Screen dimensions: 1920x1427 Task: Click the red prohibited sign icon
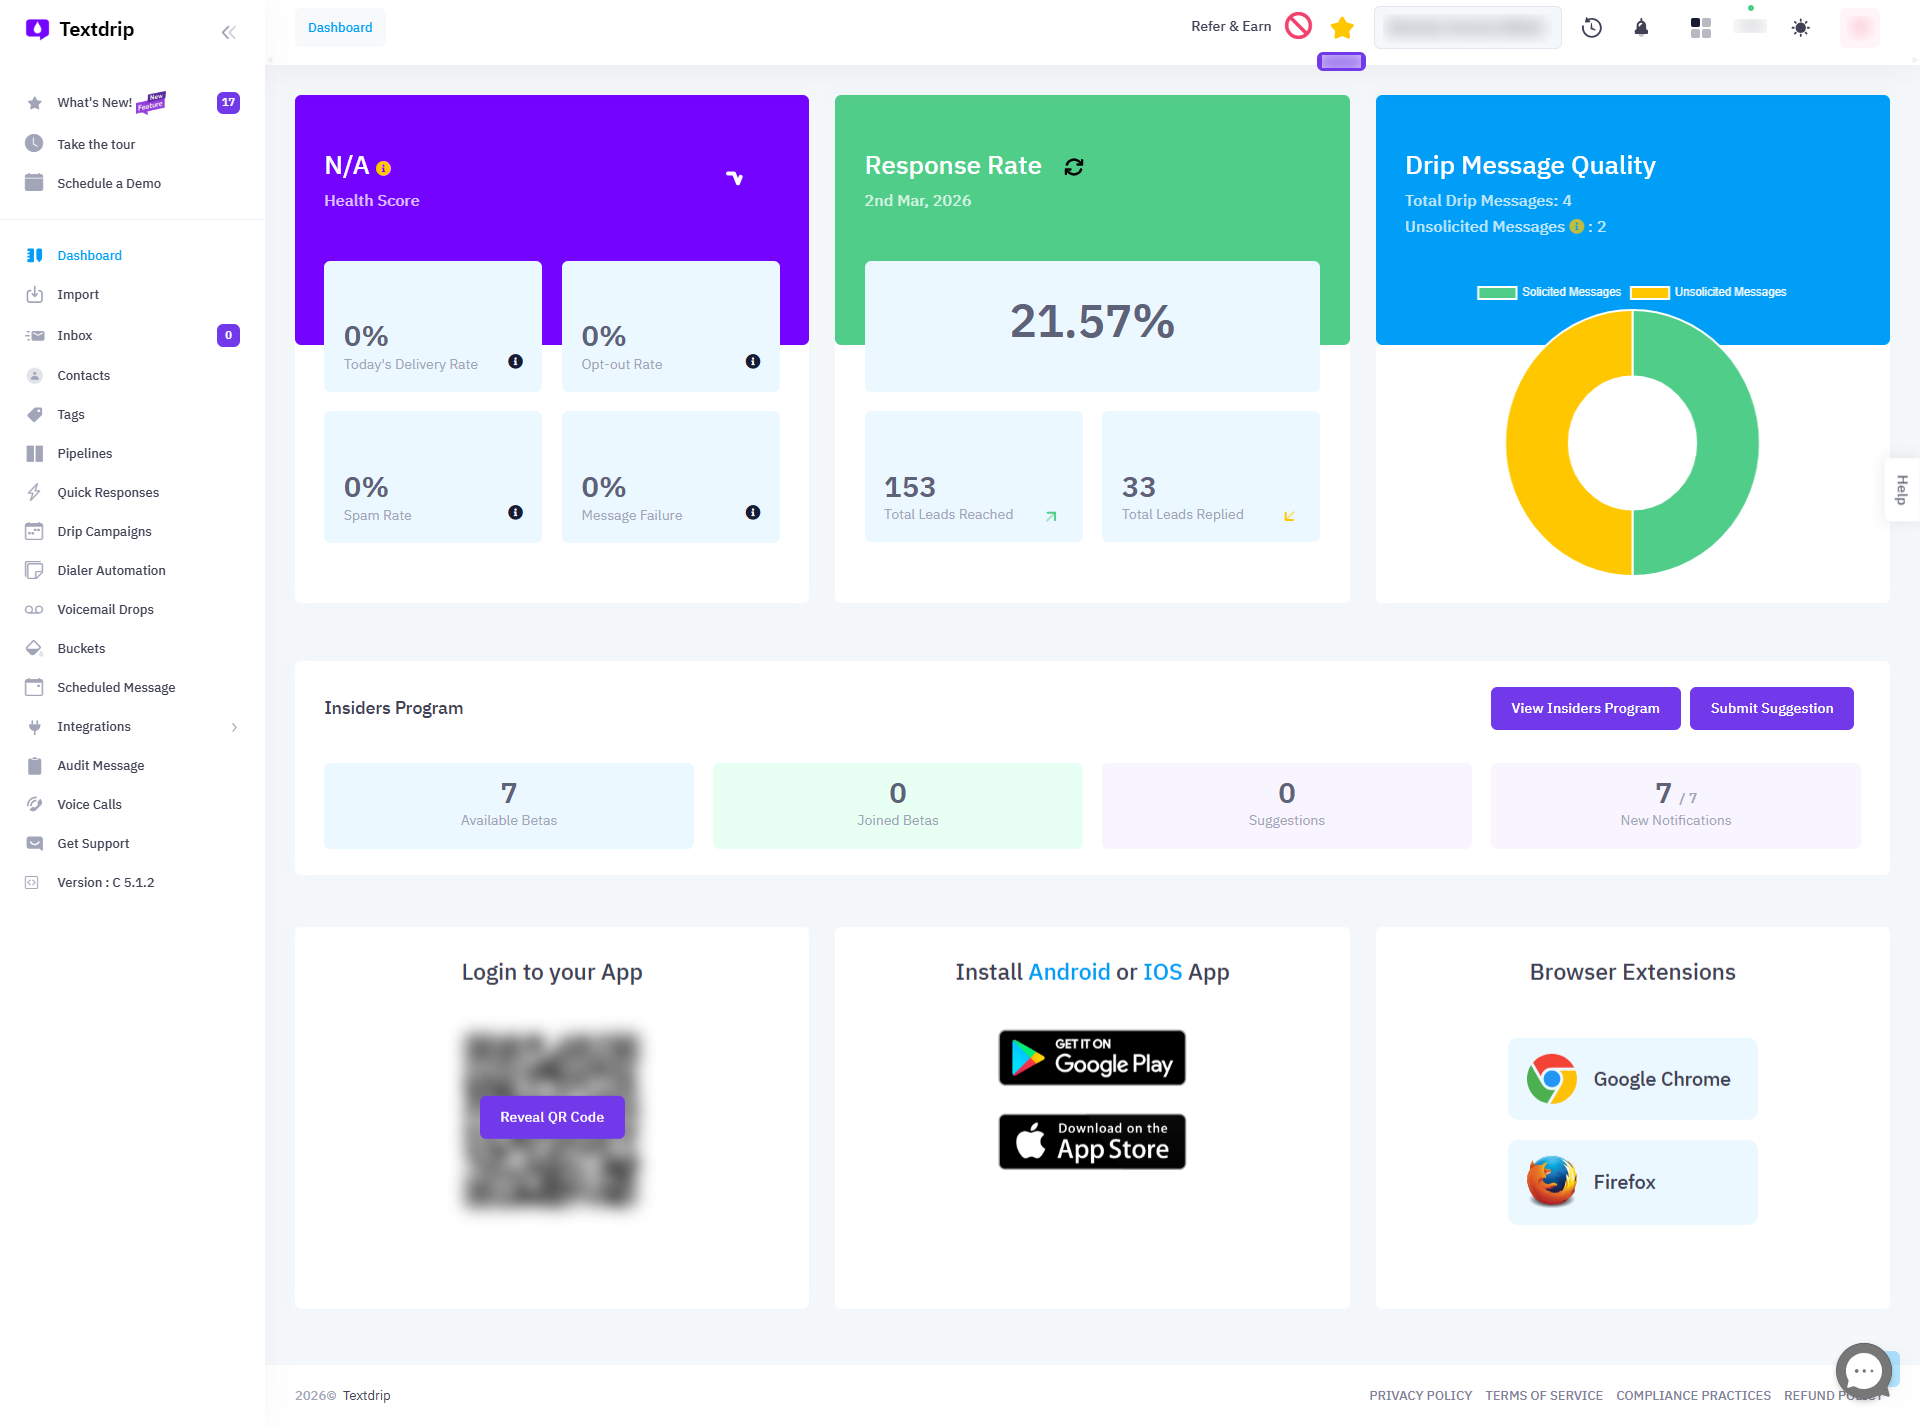[x=1298, y=26]
